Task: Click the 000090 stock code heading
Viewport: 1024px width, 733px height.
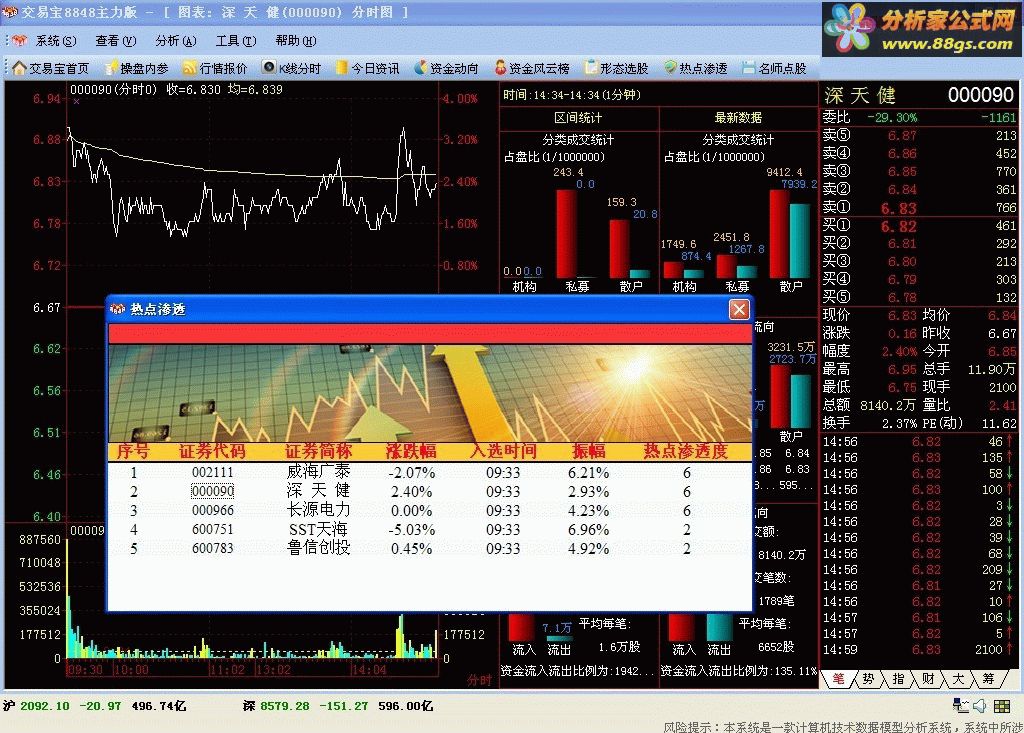Action: pyautogui.click(x=981, y=95)
